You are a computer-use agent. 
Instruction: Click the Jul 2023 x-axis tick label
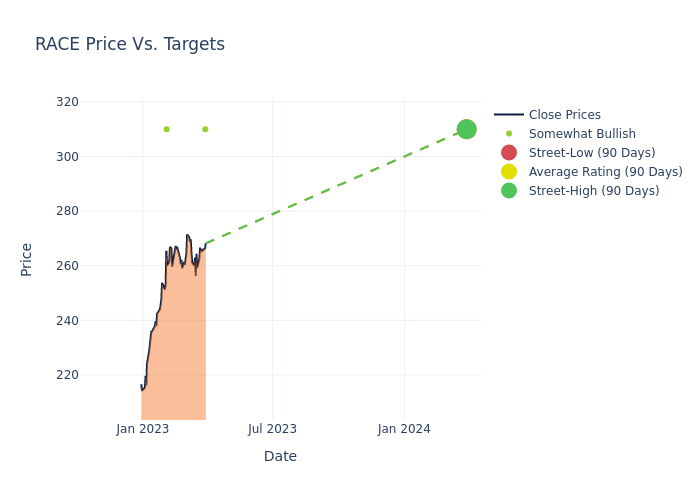click(x=272, y=429)
